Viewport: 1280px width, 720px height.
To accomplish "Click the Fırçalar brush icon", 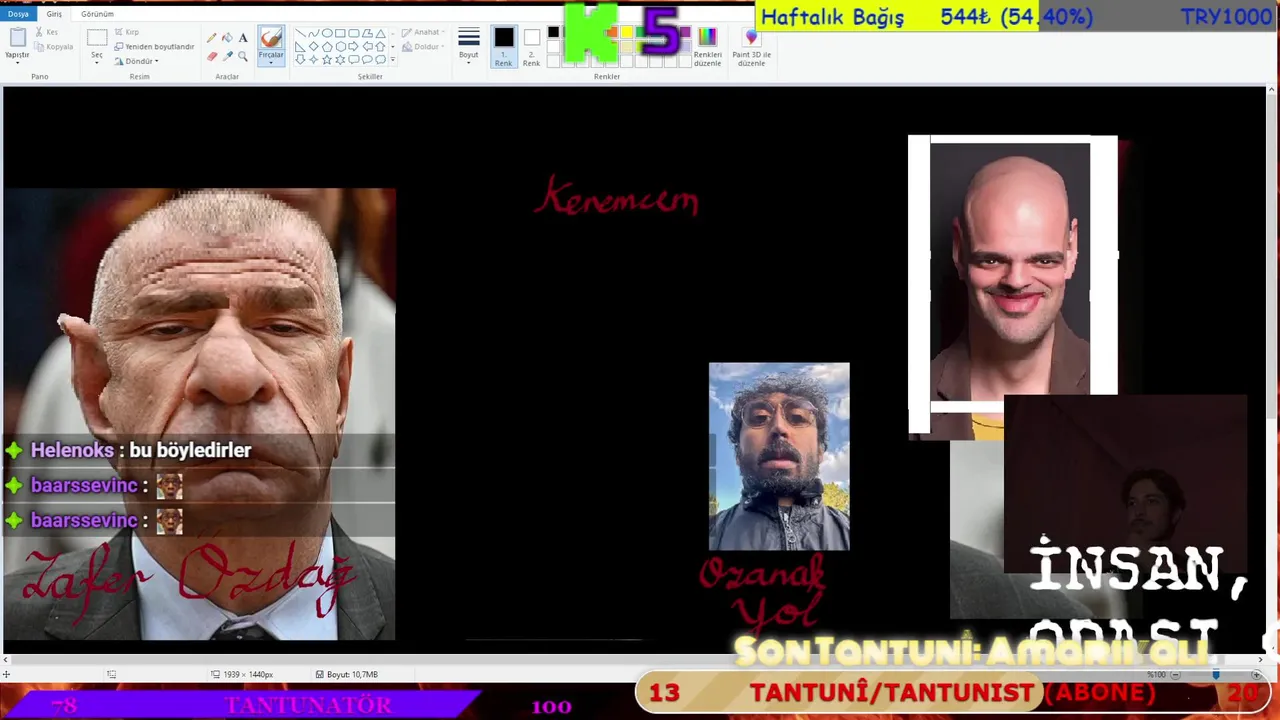I will point(271,38).
